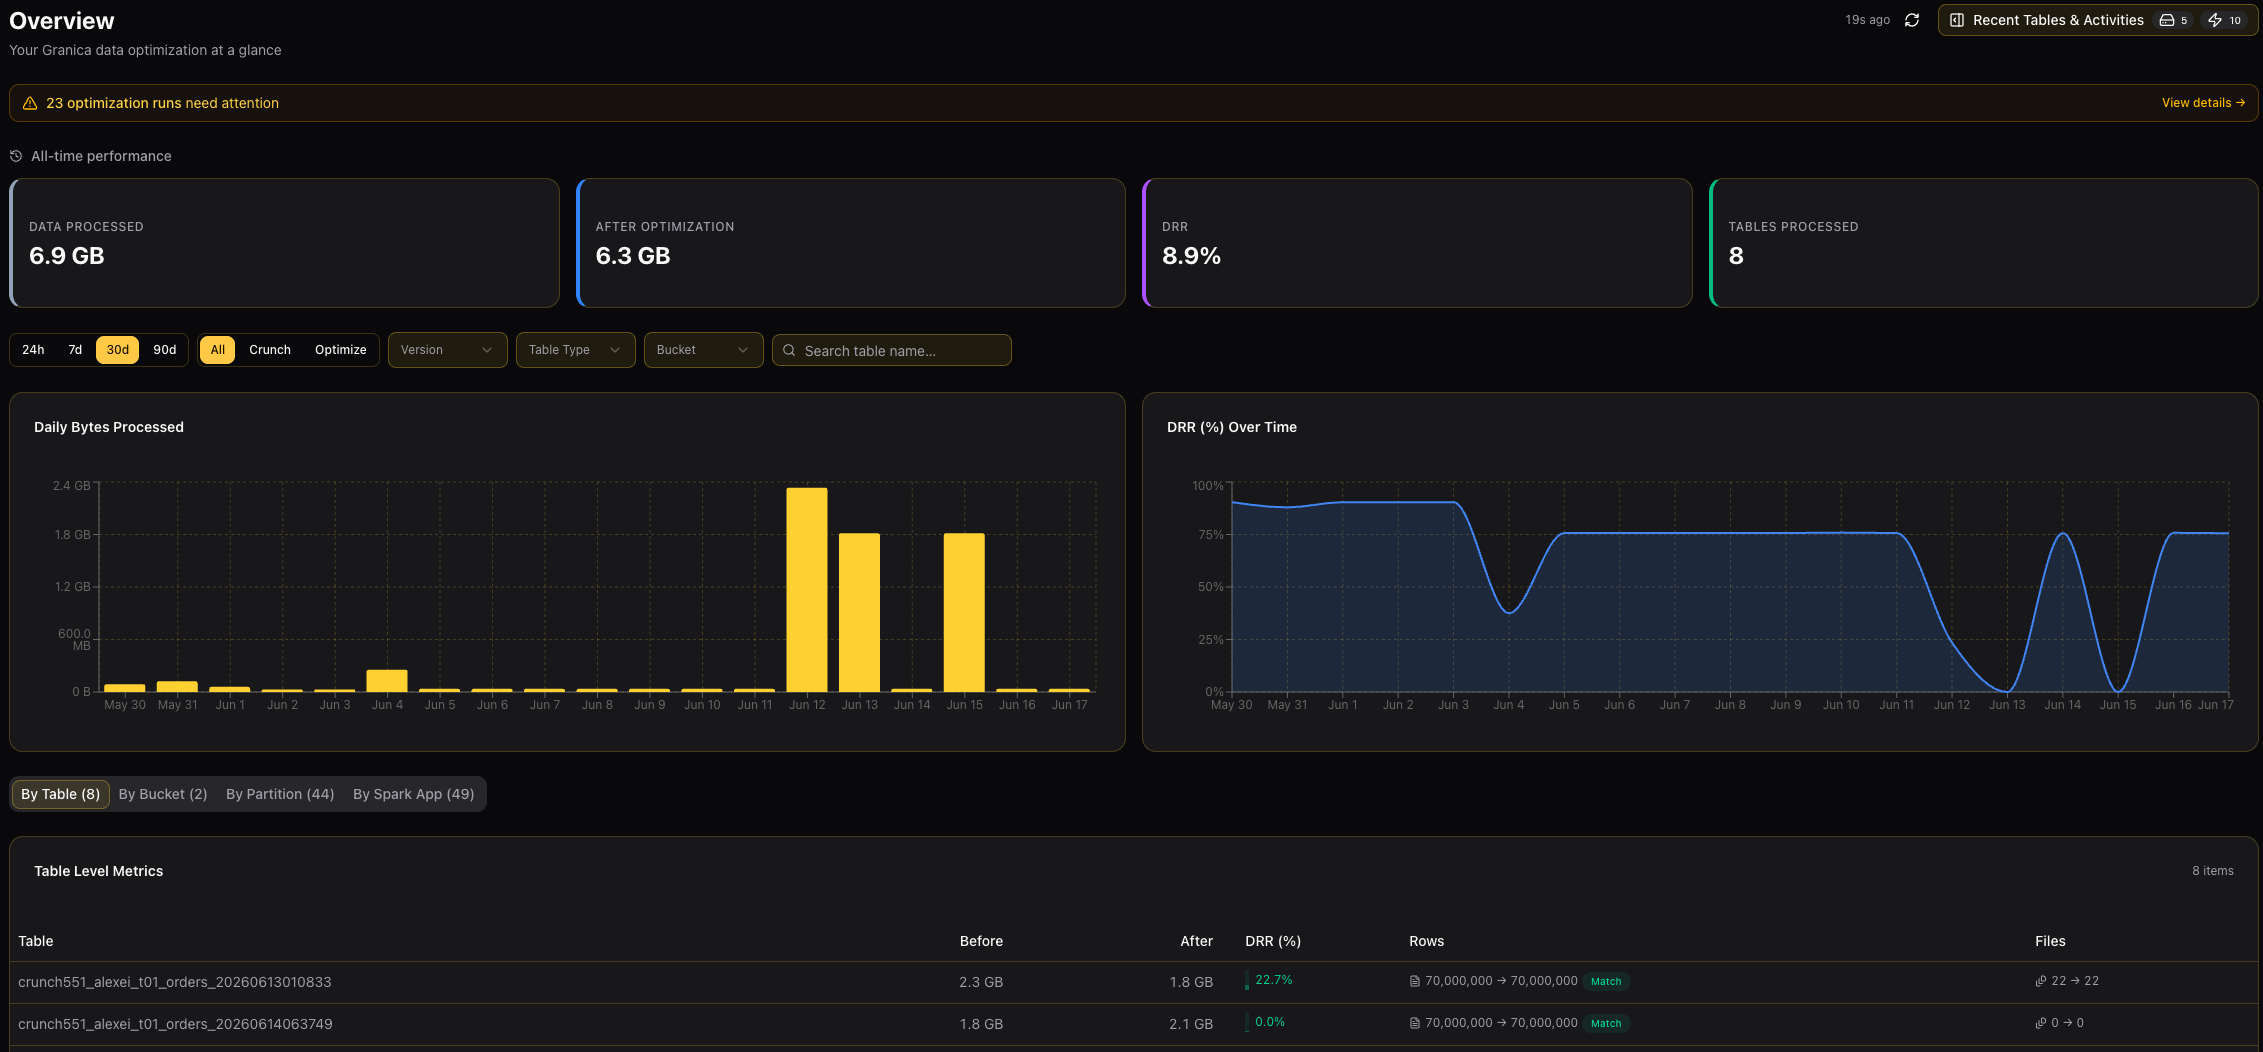2263x1052 pixels.
Task: Sort by the After column header
Action: [x=1196, y=941]
